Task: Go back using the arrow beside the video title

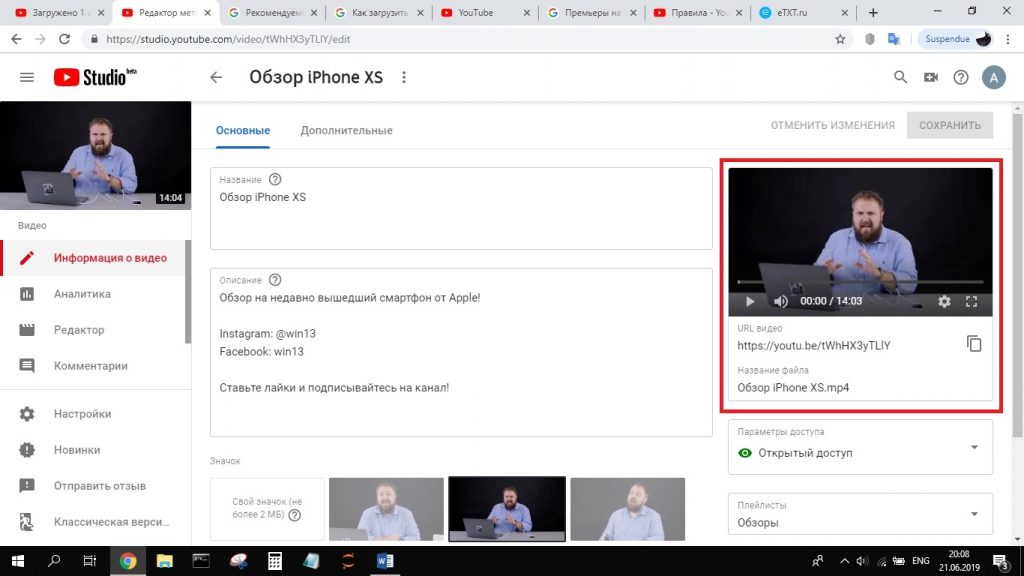Action: 216,78
